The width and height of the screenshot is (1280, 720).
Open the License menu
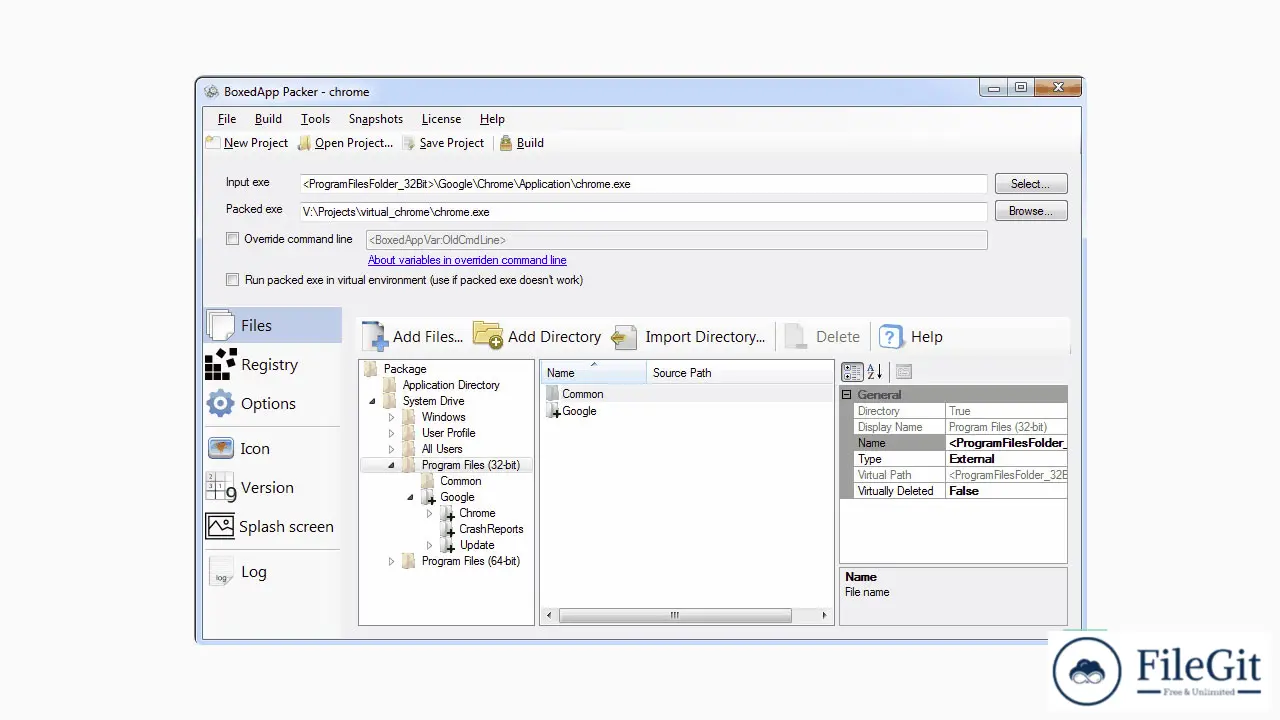pyautogui.click(x=441, y=119)
